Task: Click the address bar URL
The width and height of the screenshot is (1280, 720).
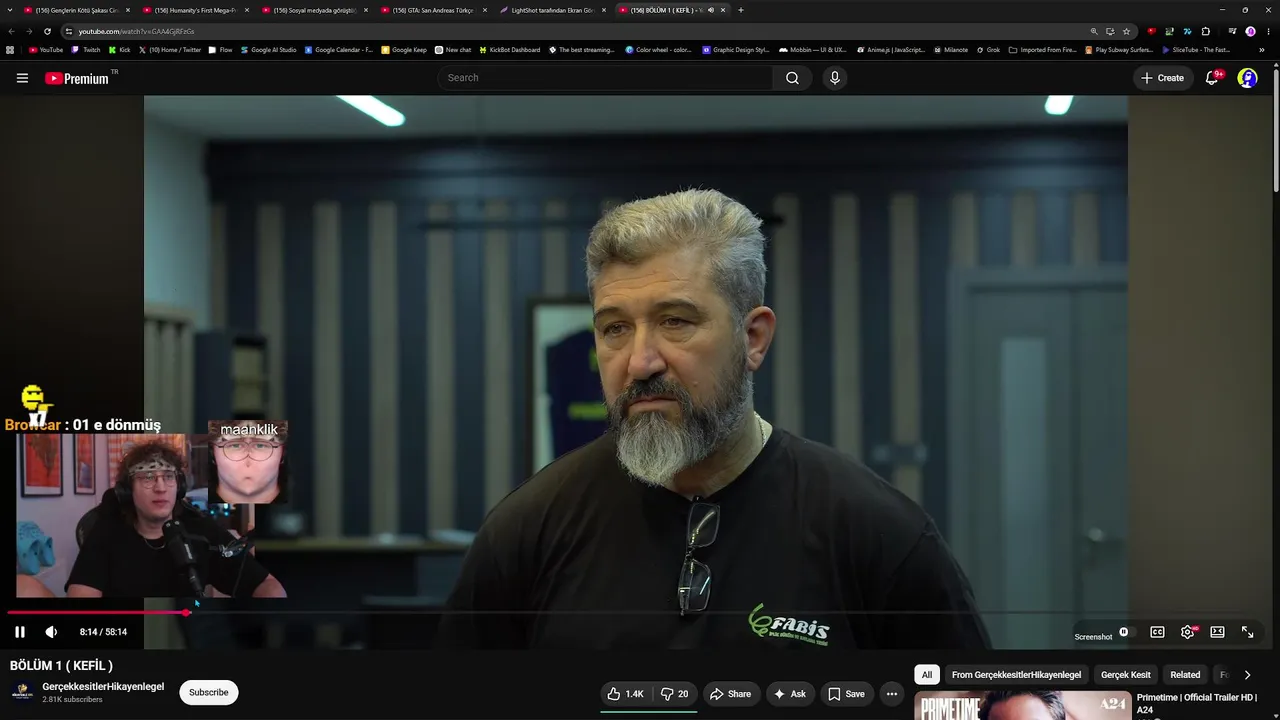Action: (136, 31)
